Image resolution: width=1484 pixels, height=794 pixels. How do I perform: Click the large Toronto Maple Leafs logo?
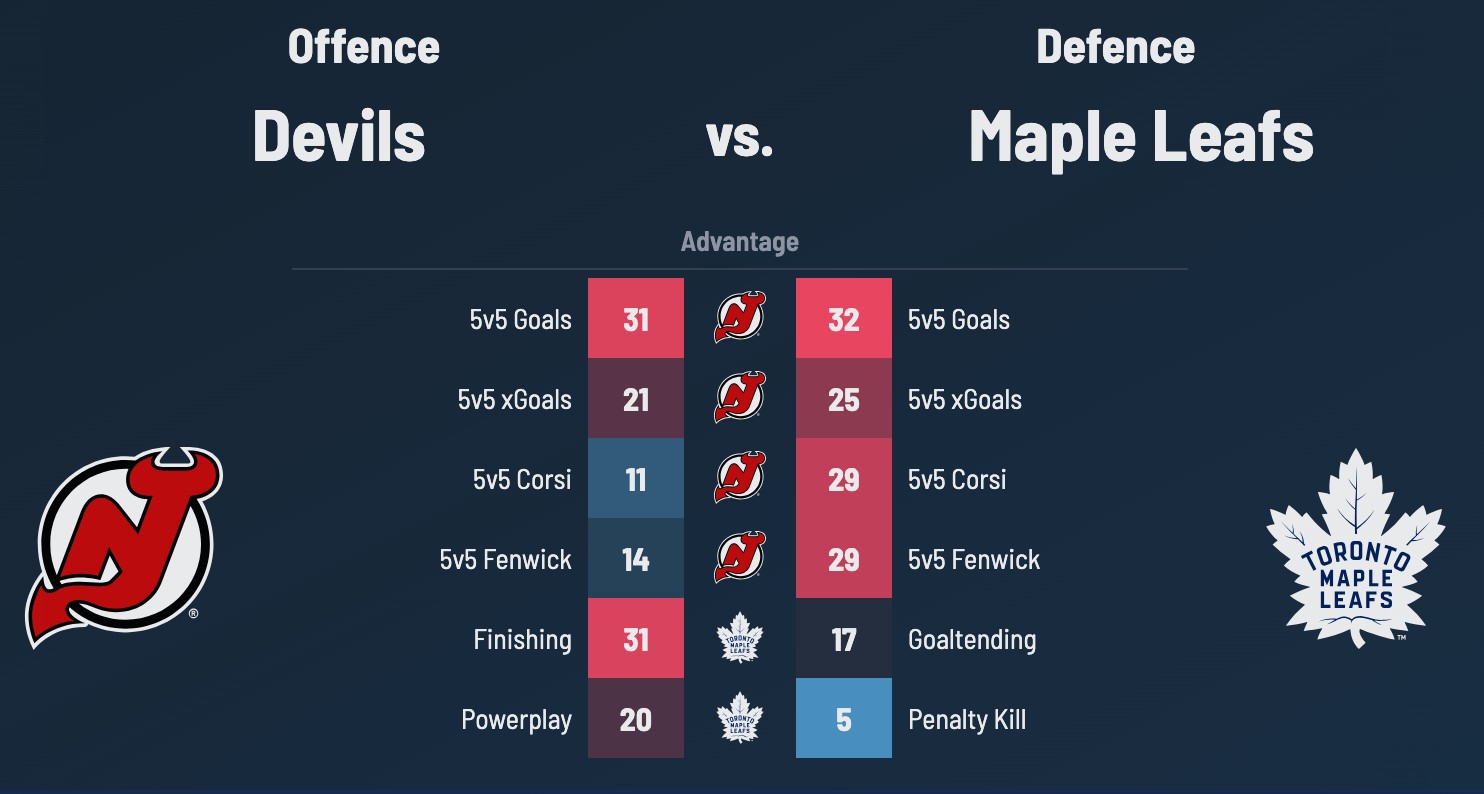pos(1355,547)
